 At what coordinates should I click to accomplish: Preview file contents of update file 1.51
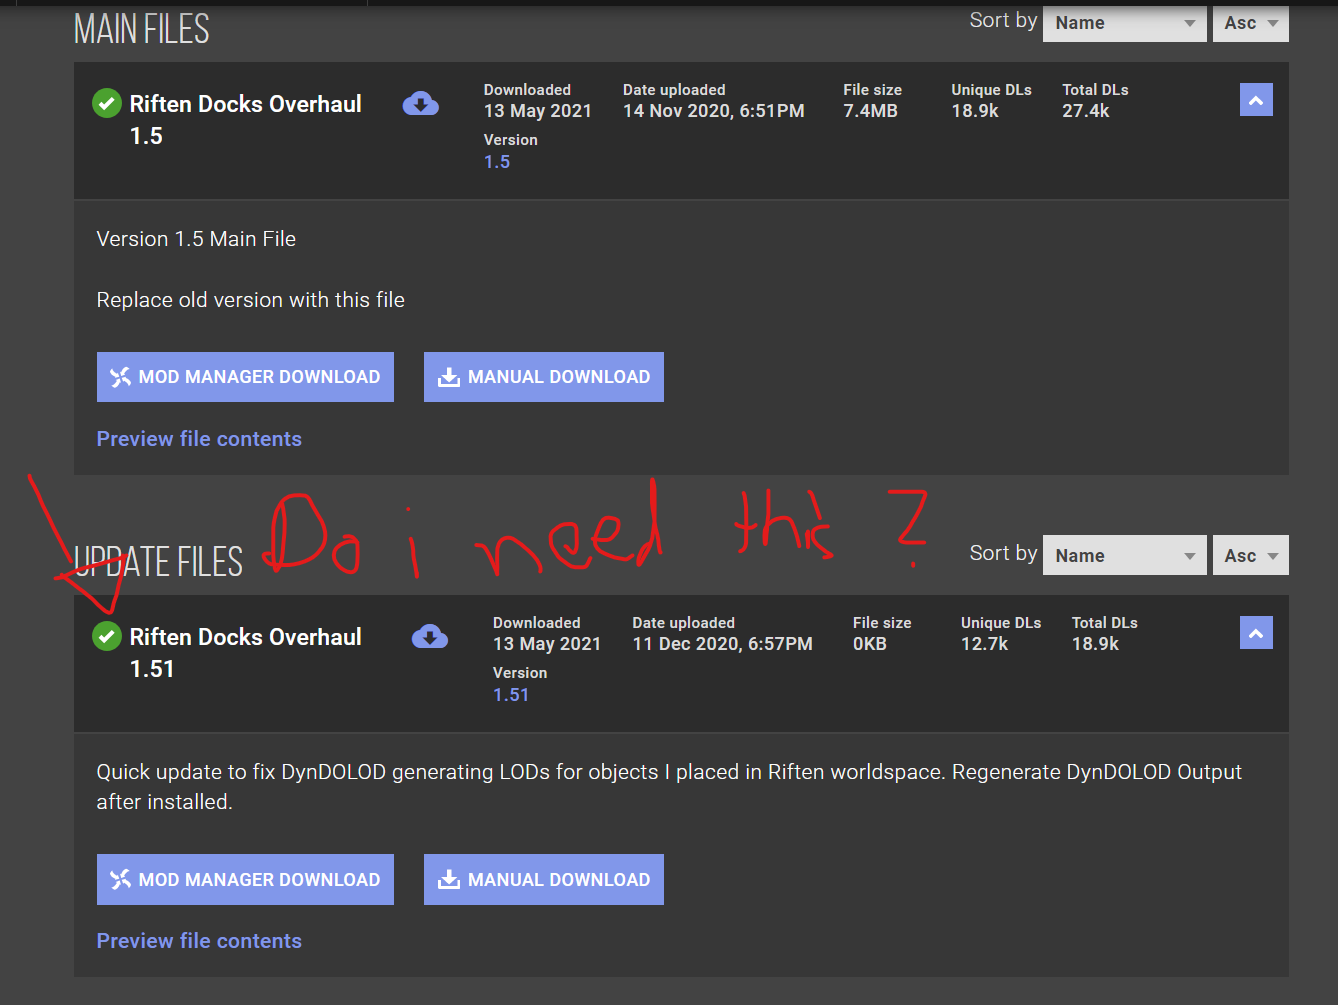tap(199, 941)
